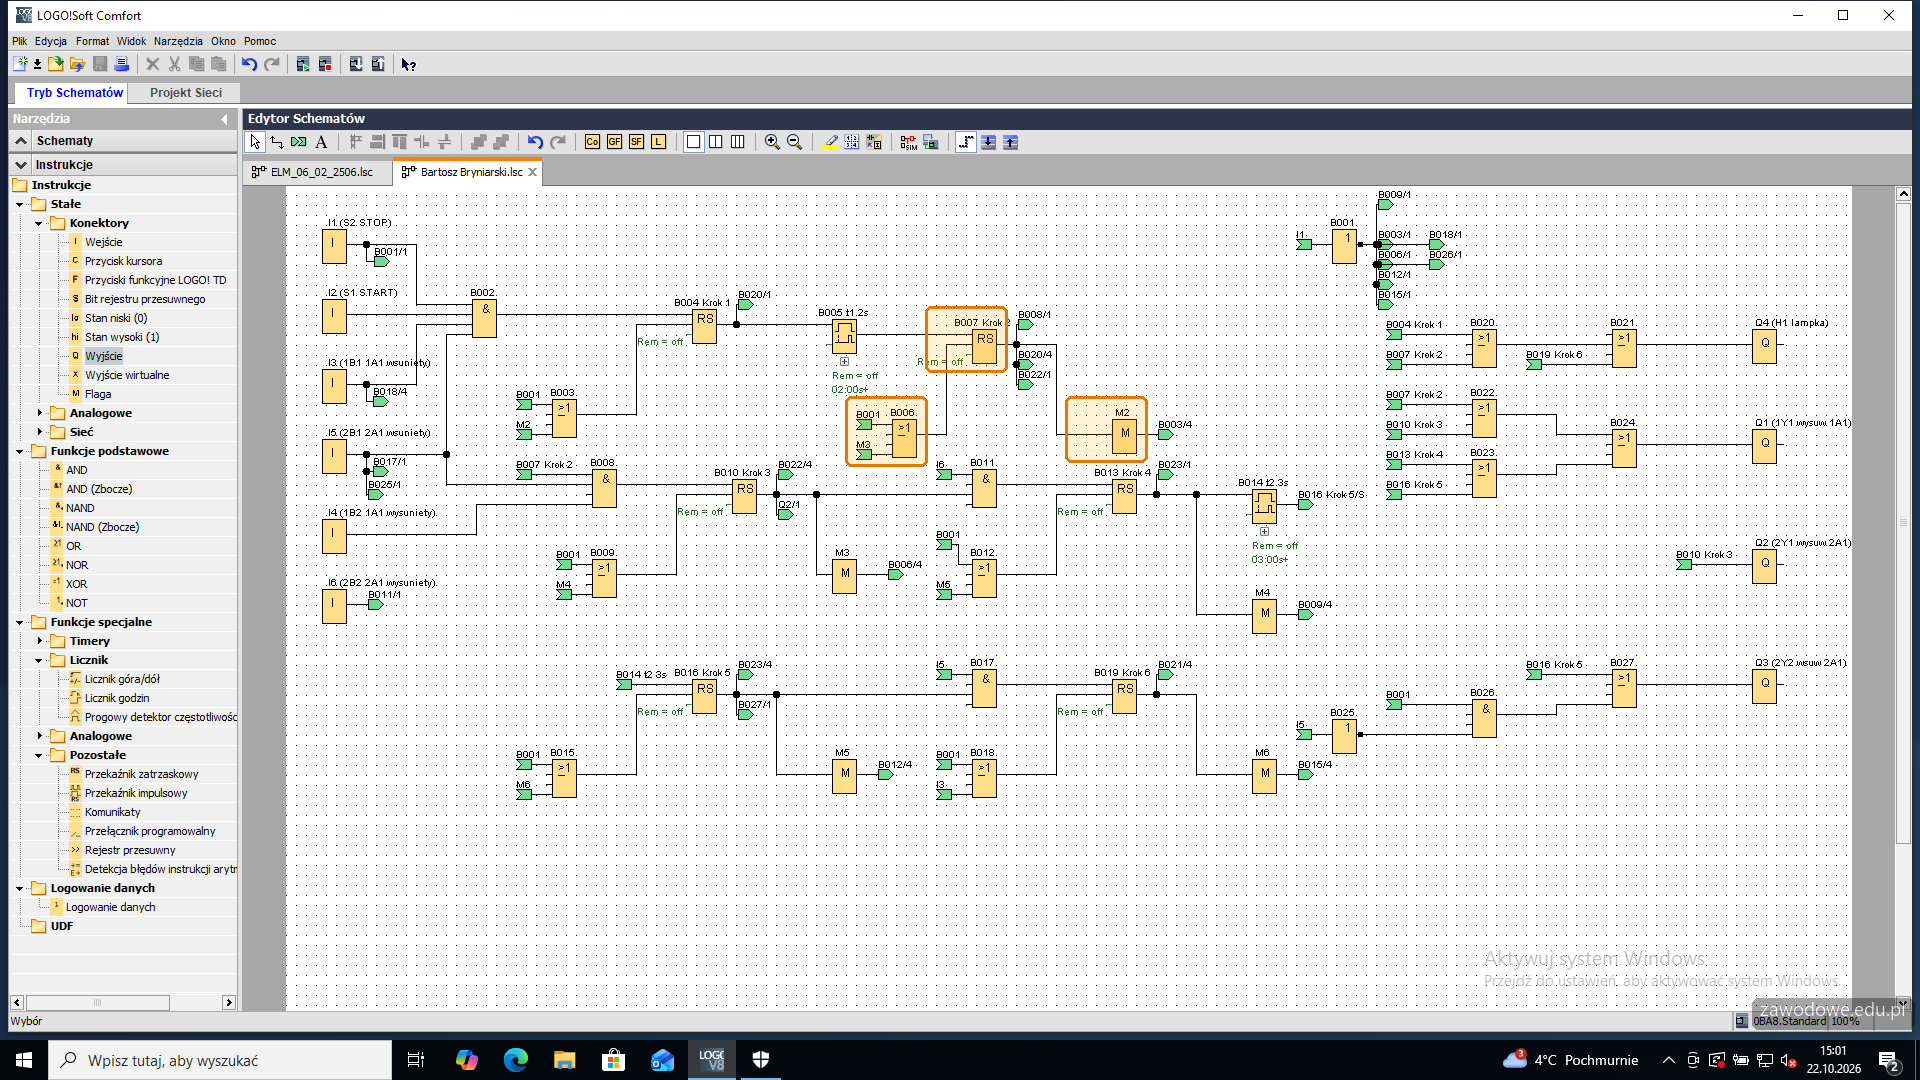The height and width of the screenshot is (1080, 1920).
Task: Switch to three-page split layout
Action: click(737, 142)
